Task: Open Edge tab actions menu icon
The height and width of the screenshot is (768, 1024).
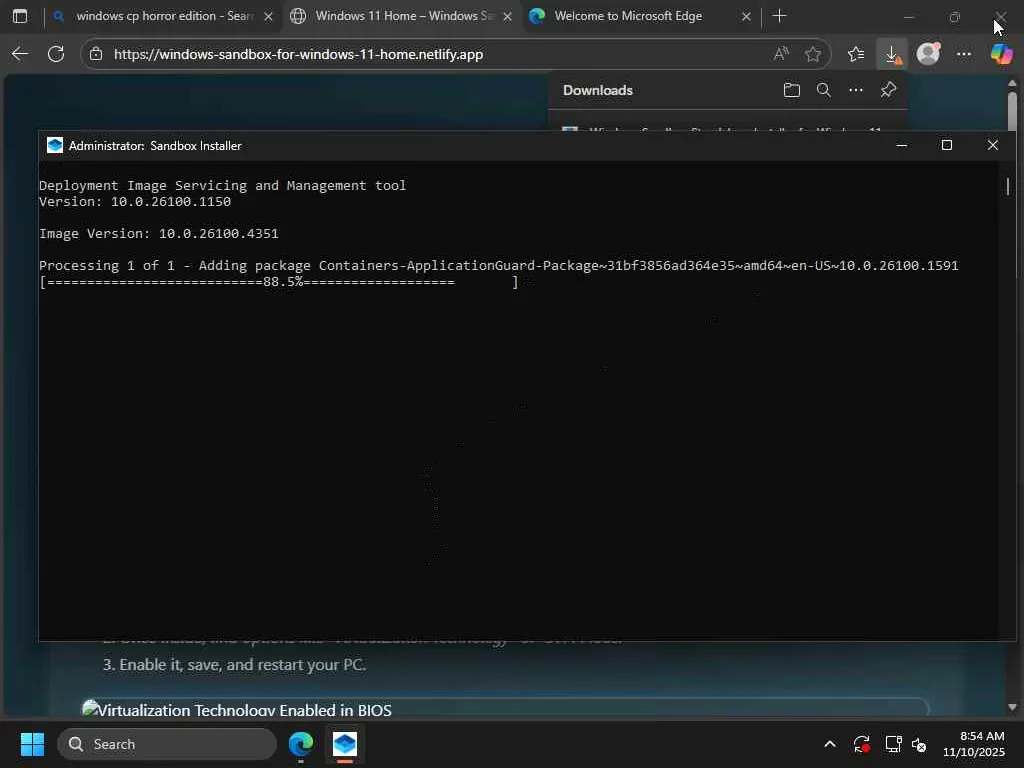Action: pos(20,16)
